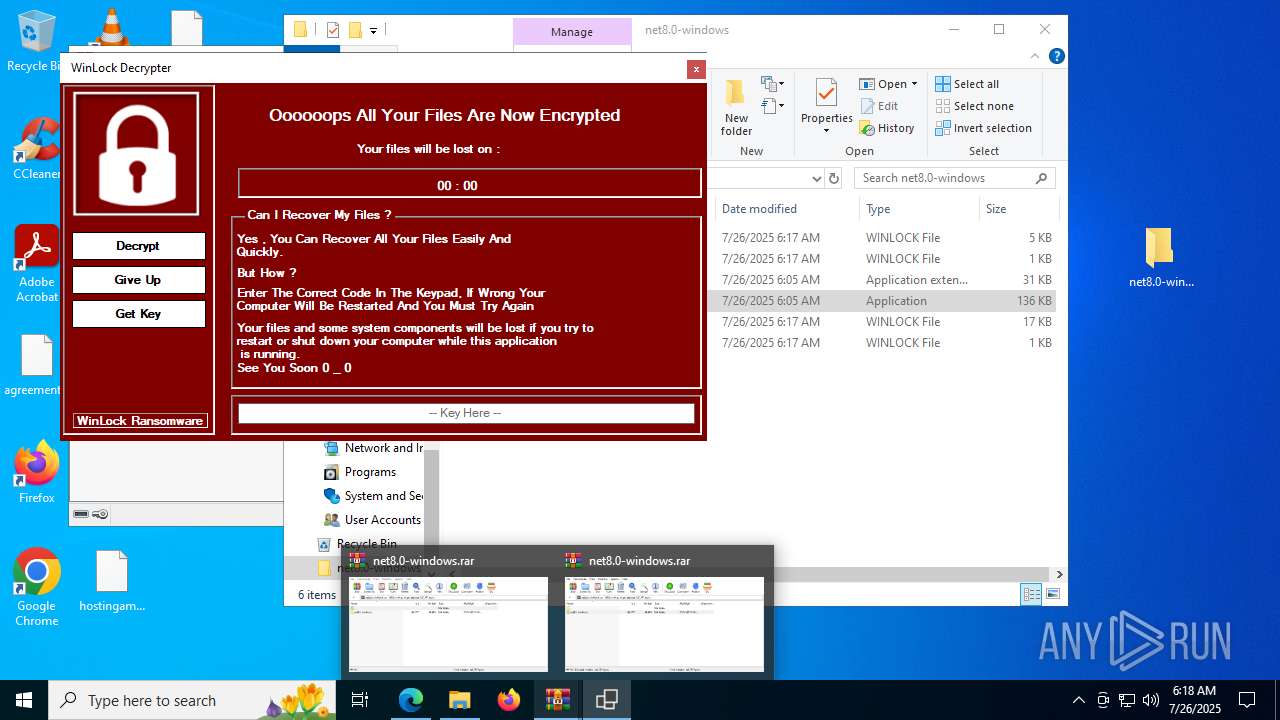Open the net8.0-win... desktop folder
This screenshot has height=720, width=1280.
[x=1161, y=258]
